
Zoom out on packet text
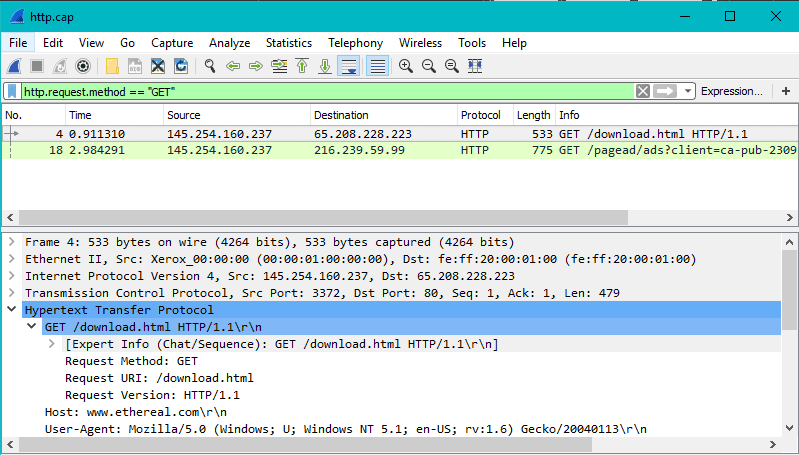(x=429, y=66)
